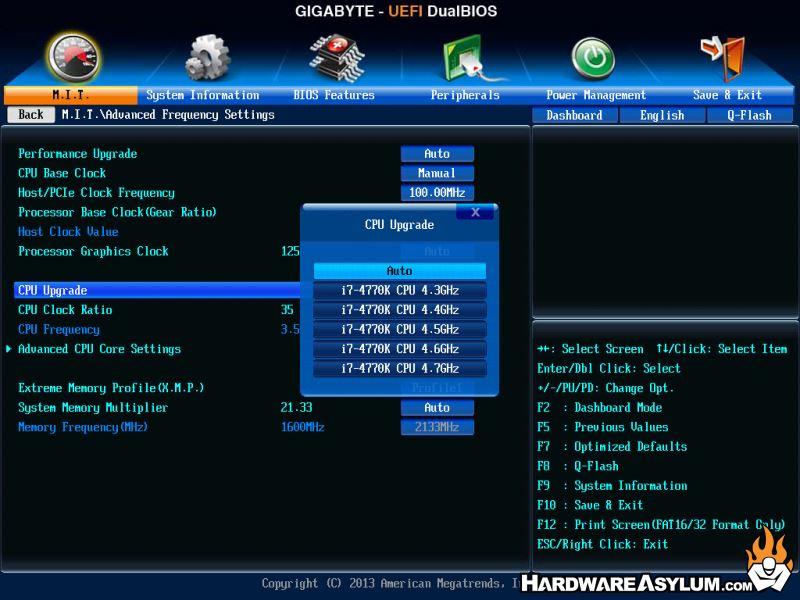Click the Save & Exit door icon

[723, 58]
